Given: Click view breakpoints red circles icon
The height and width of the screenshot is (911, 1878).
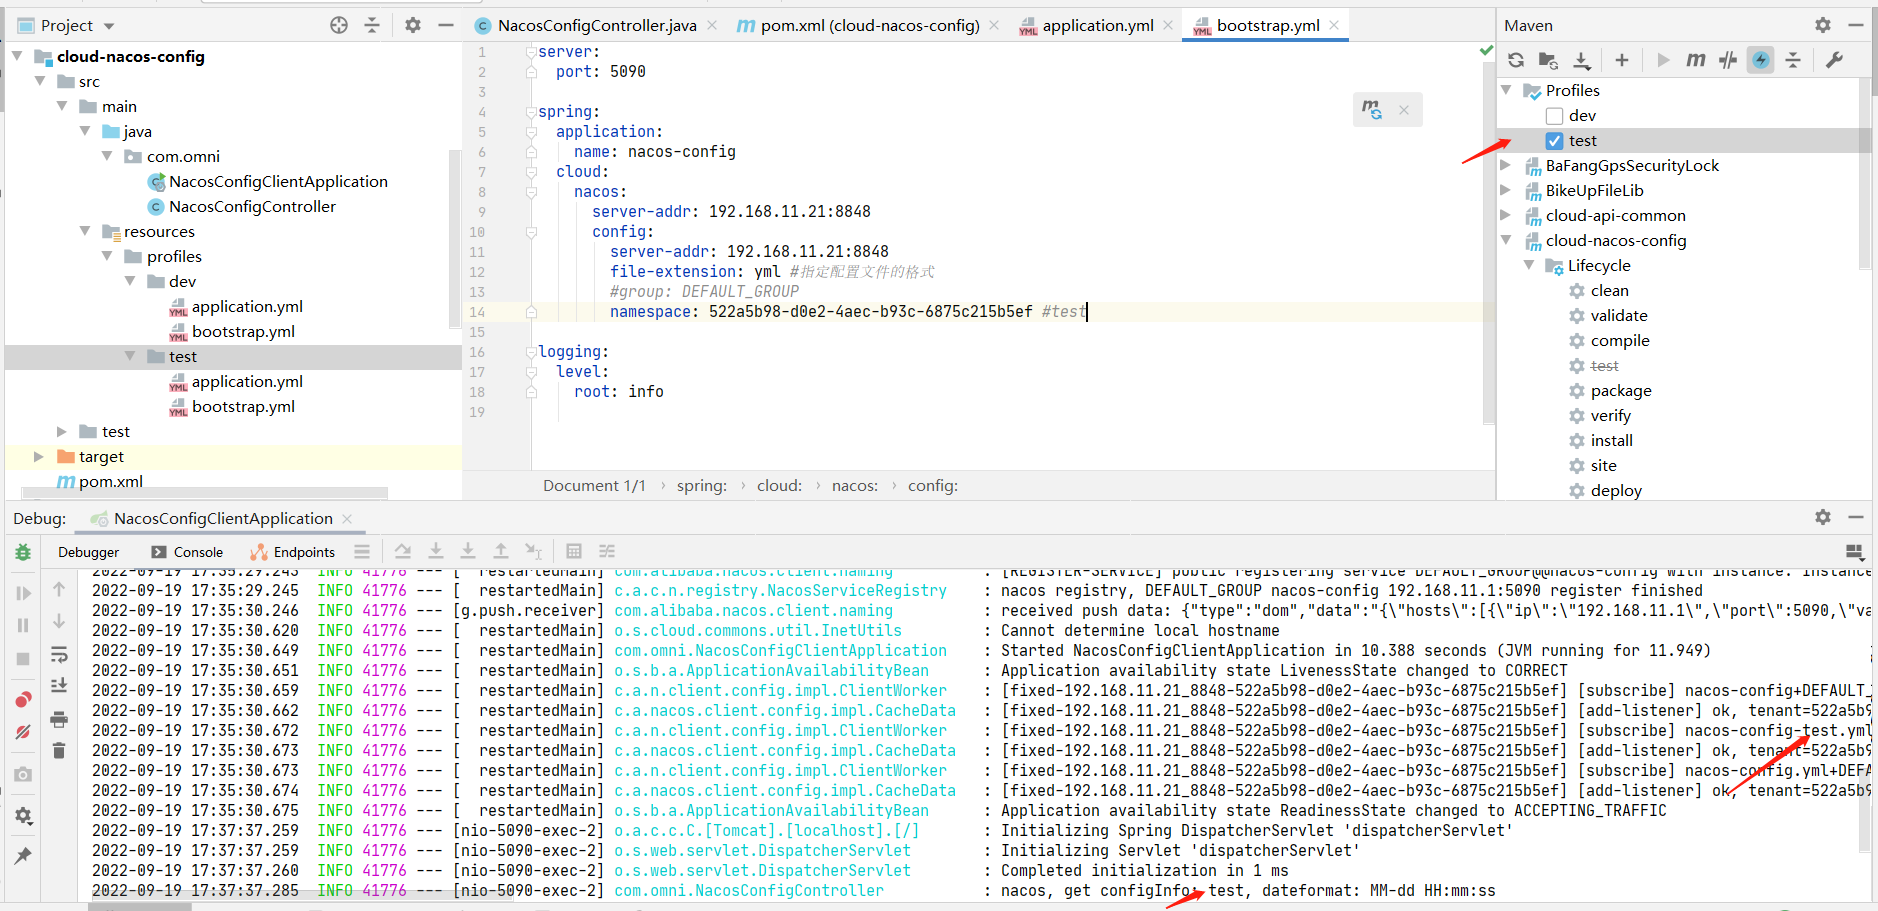Looking at the screenshot, I should [23, 699].
